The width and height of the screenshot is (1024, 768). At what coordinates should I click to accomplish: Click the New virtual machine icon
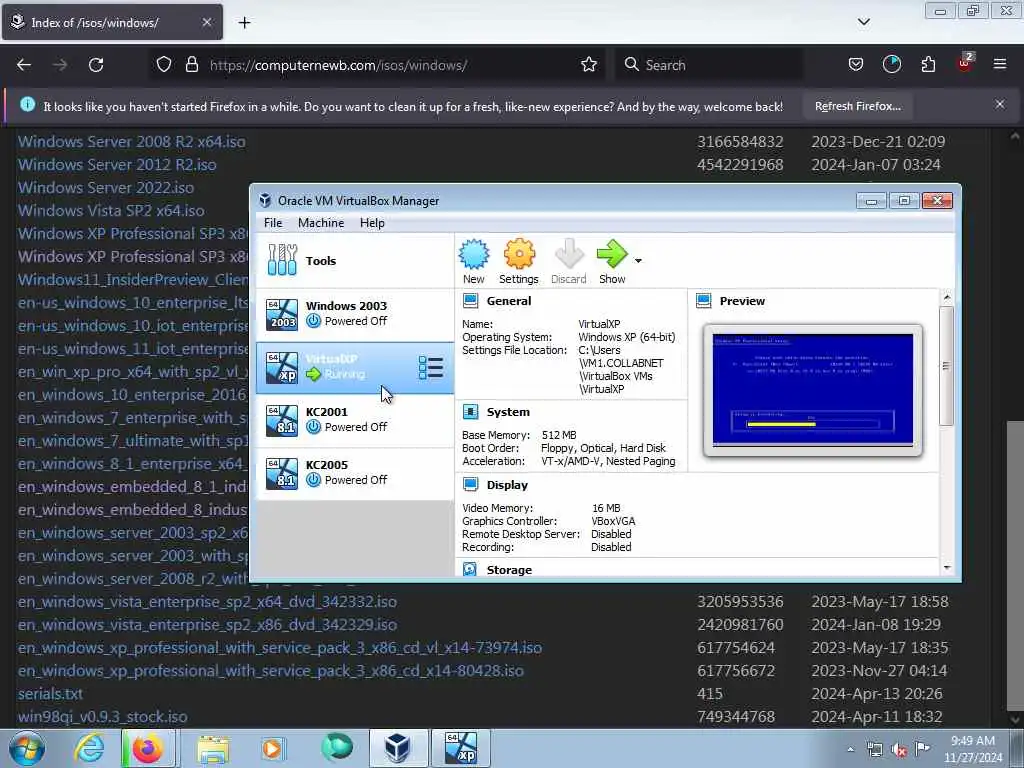tap(473, 254)
